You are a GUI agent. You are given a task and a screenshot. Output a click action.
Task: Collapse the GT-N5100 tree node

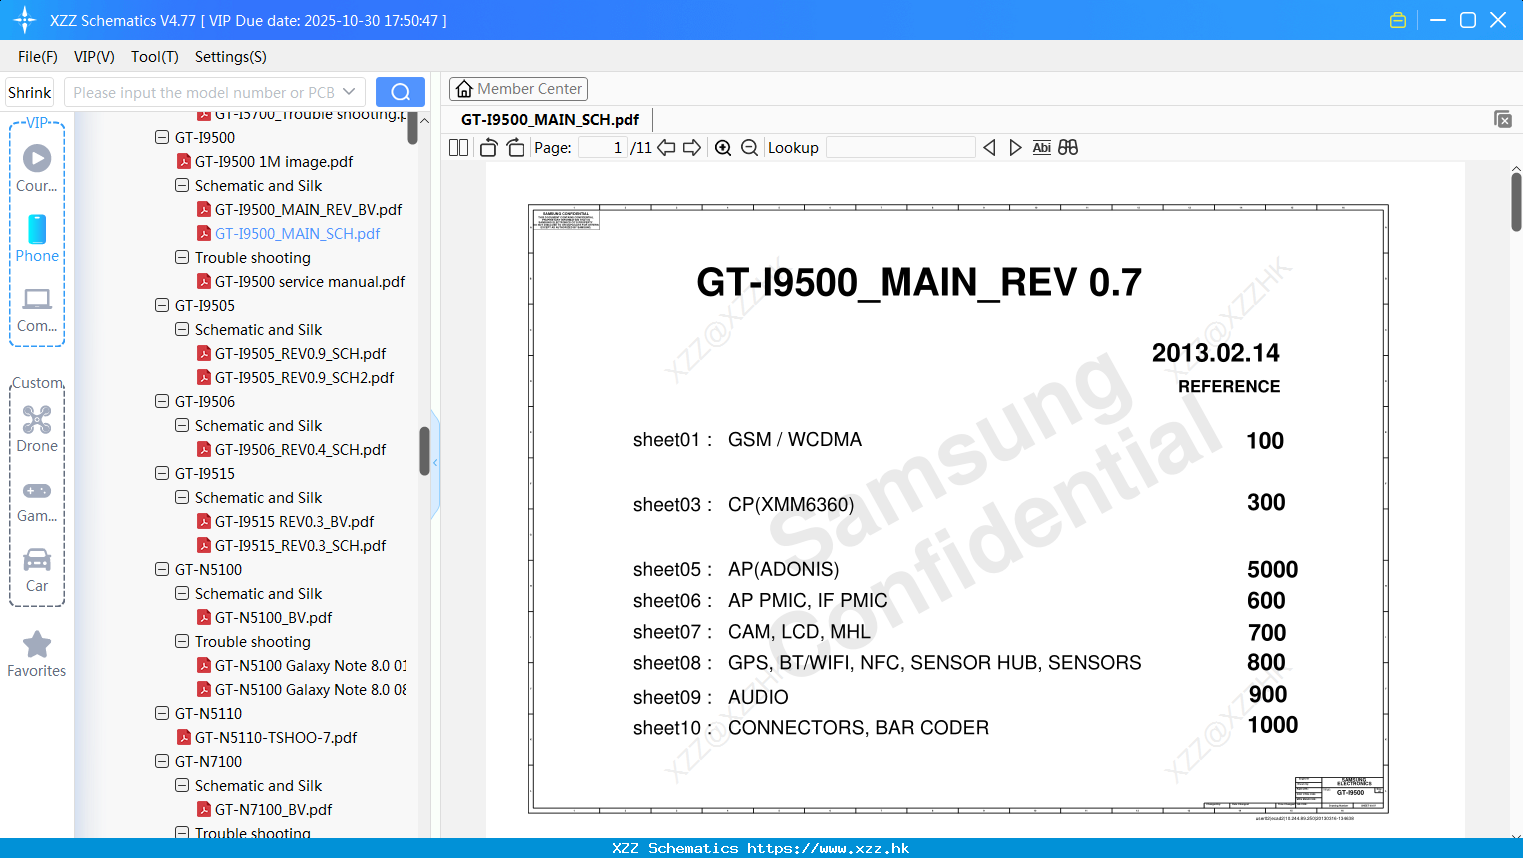[162, 569]
